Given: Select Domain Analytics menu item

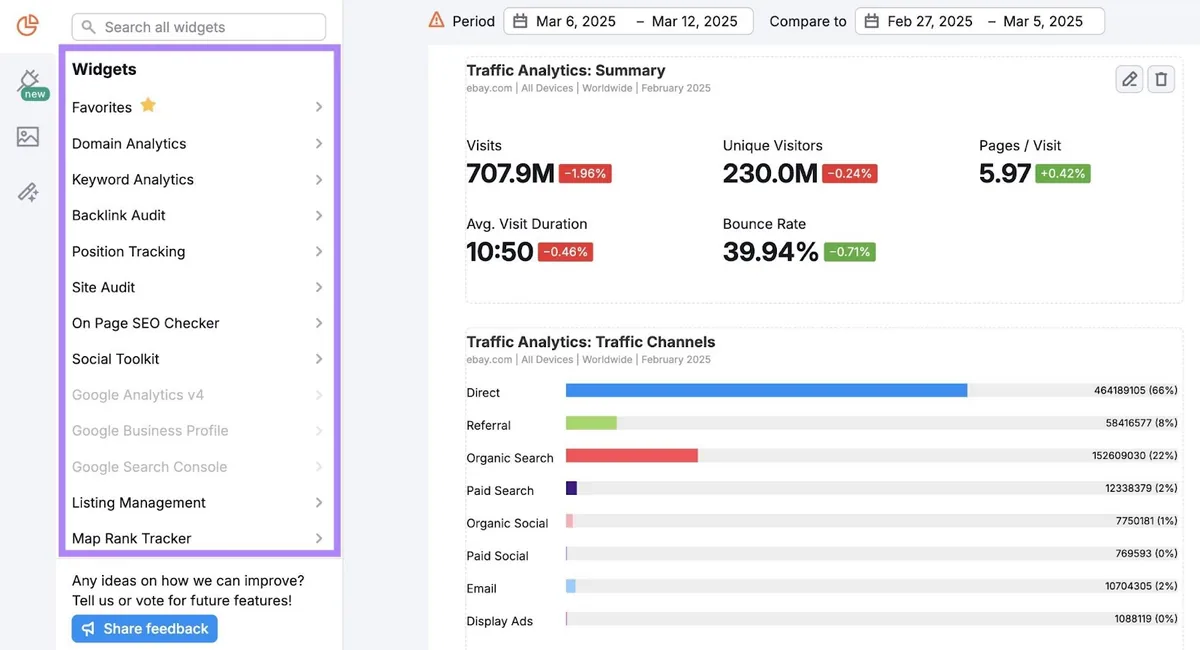Looking at the screenshot, I should tap(129, 144).
